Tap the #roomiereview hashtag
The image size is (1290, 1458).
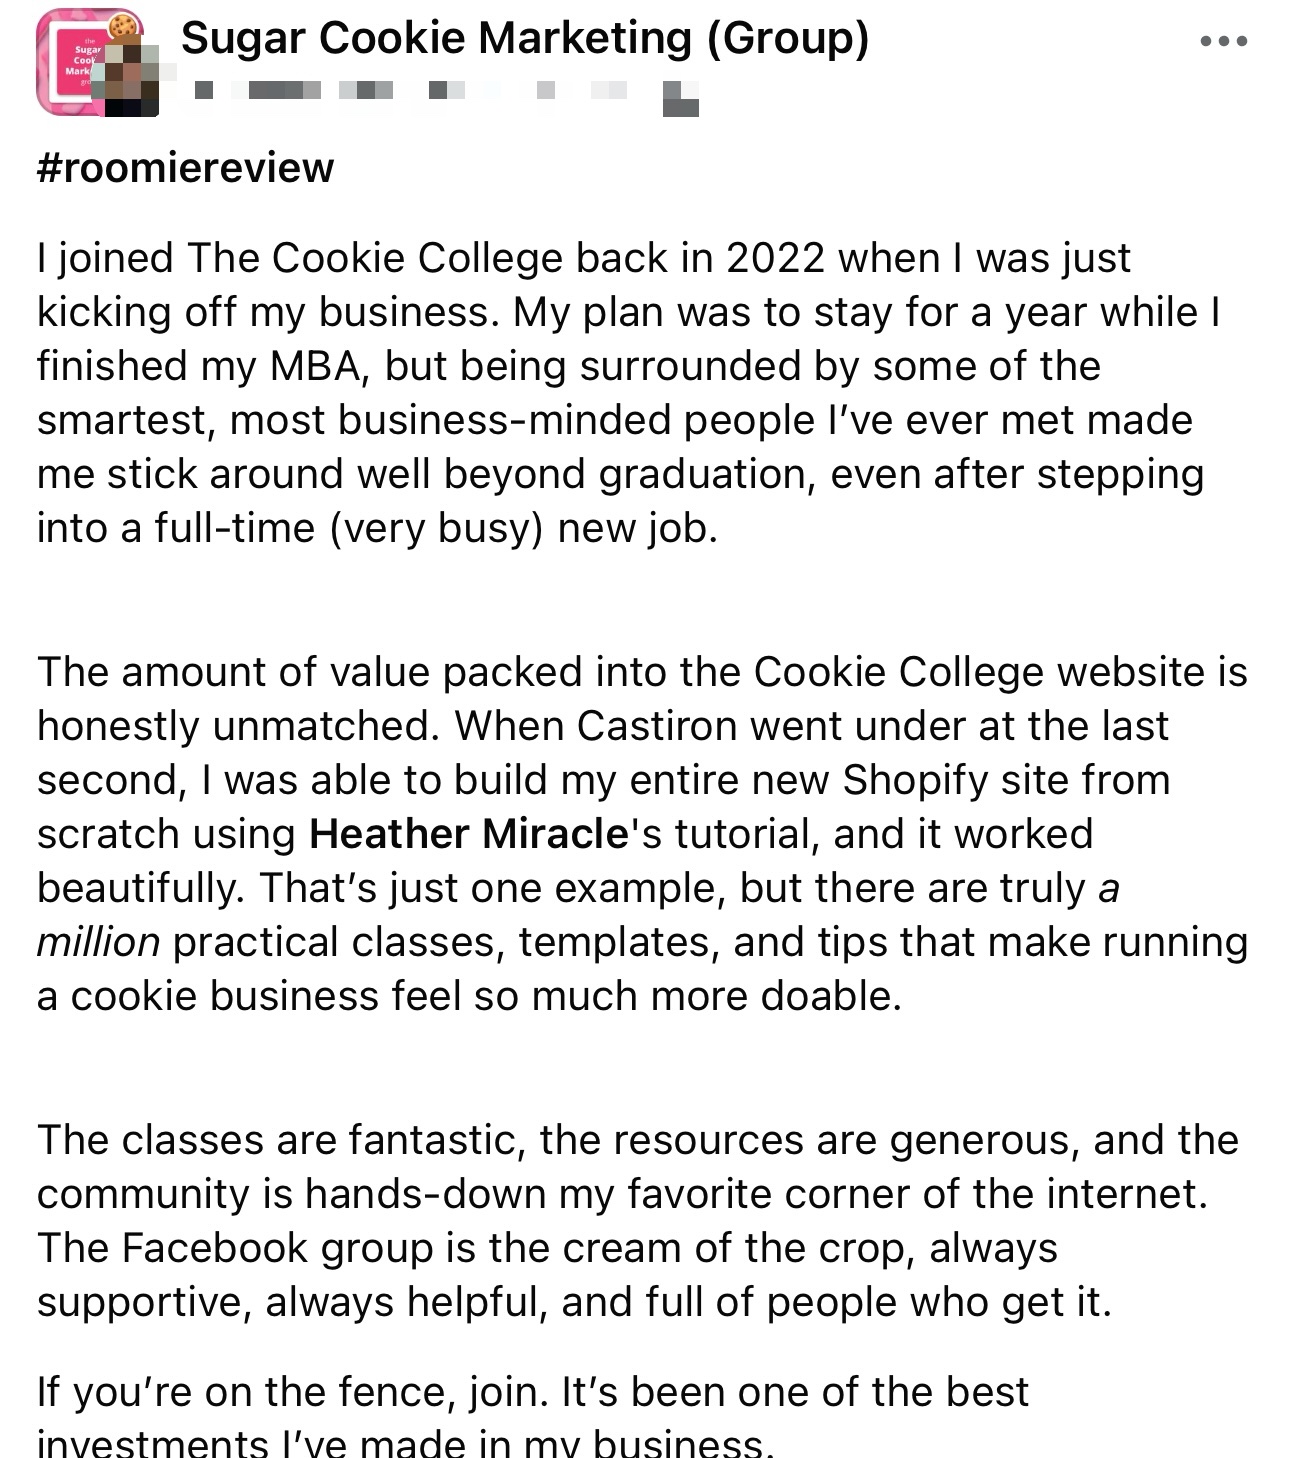click(185, 168)
